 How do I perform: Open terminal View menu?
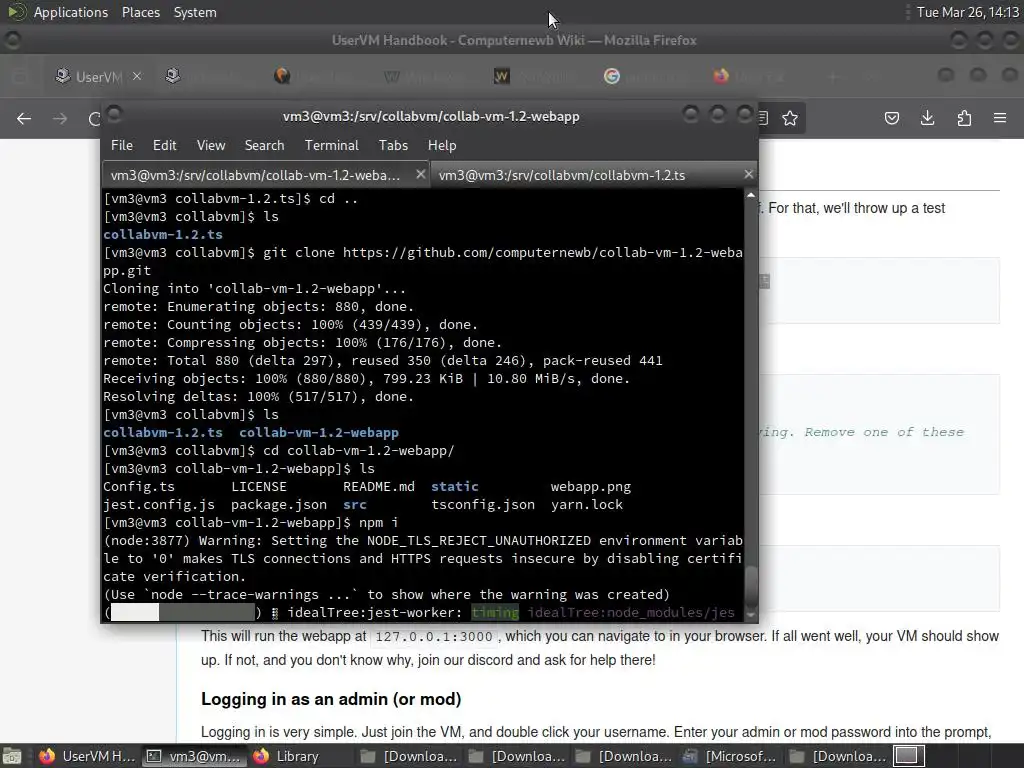pyautogui.click(x=211, y=145)
